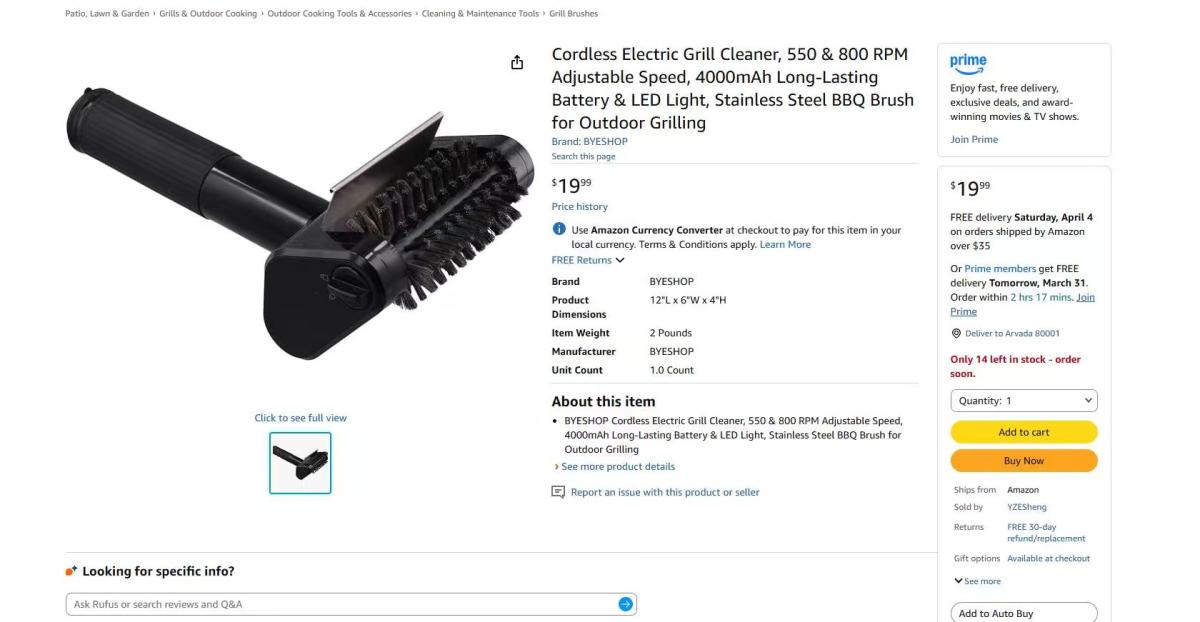Open the Price history link
The width and height of the screenshot is (1200, 622).
pyautogui.click(x=580, y=207)
